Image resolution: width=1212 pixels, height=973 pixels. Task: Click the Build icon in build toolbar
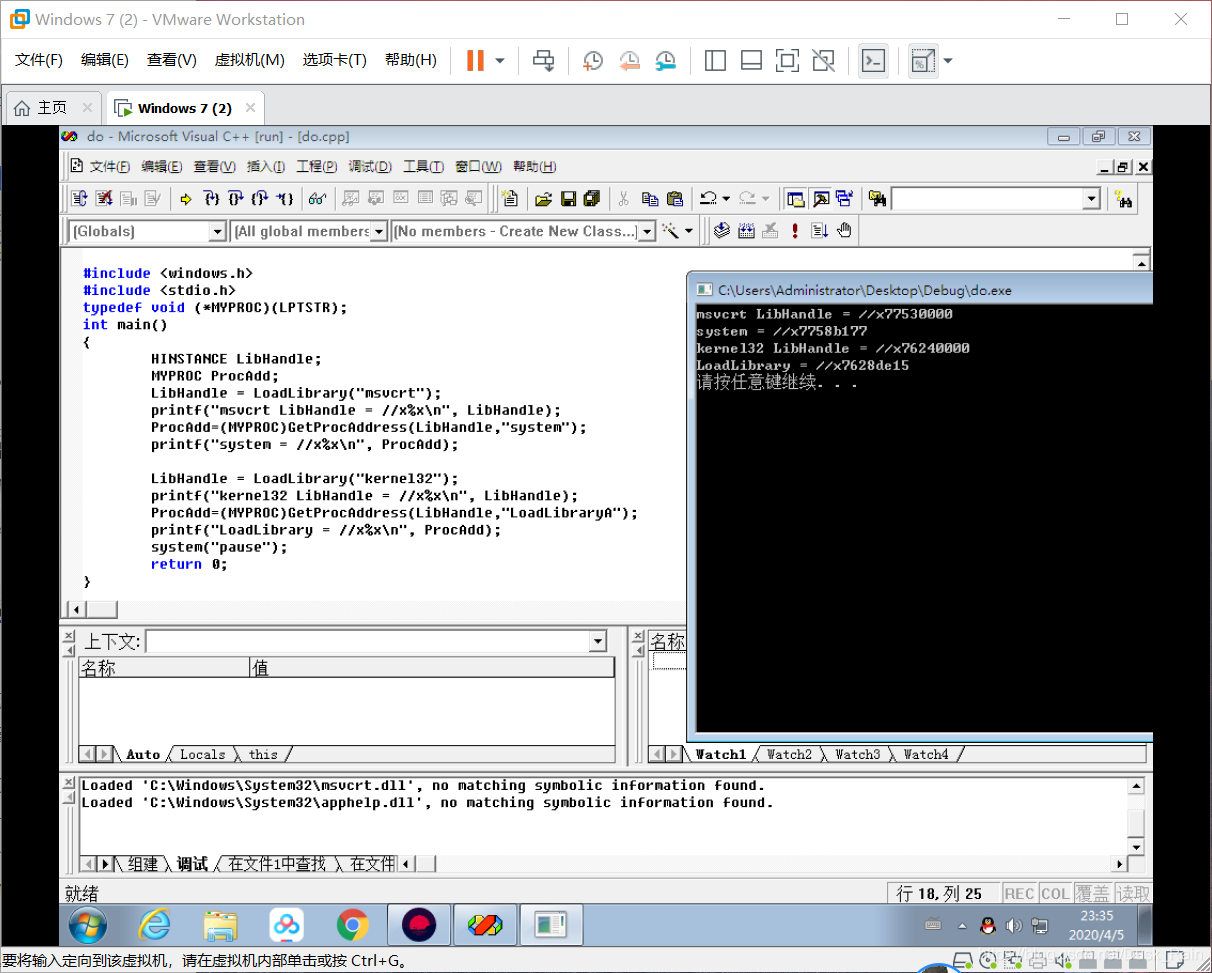click(x=746, y=231)
